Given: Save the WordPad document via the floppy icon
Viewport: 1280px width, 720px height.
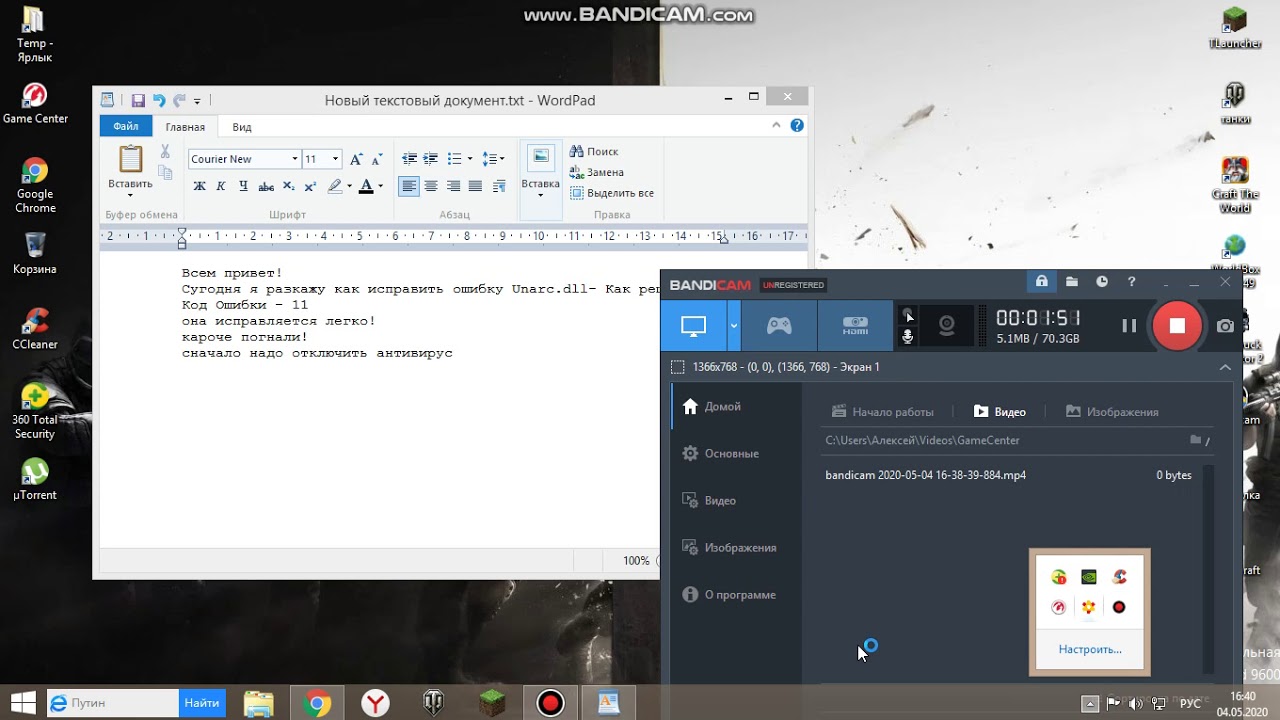Looking at the screenshot, I should pyautogui.click(x=138, y=100).
